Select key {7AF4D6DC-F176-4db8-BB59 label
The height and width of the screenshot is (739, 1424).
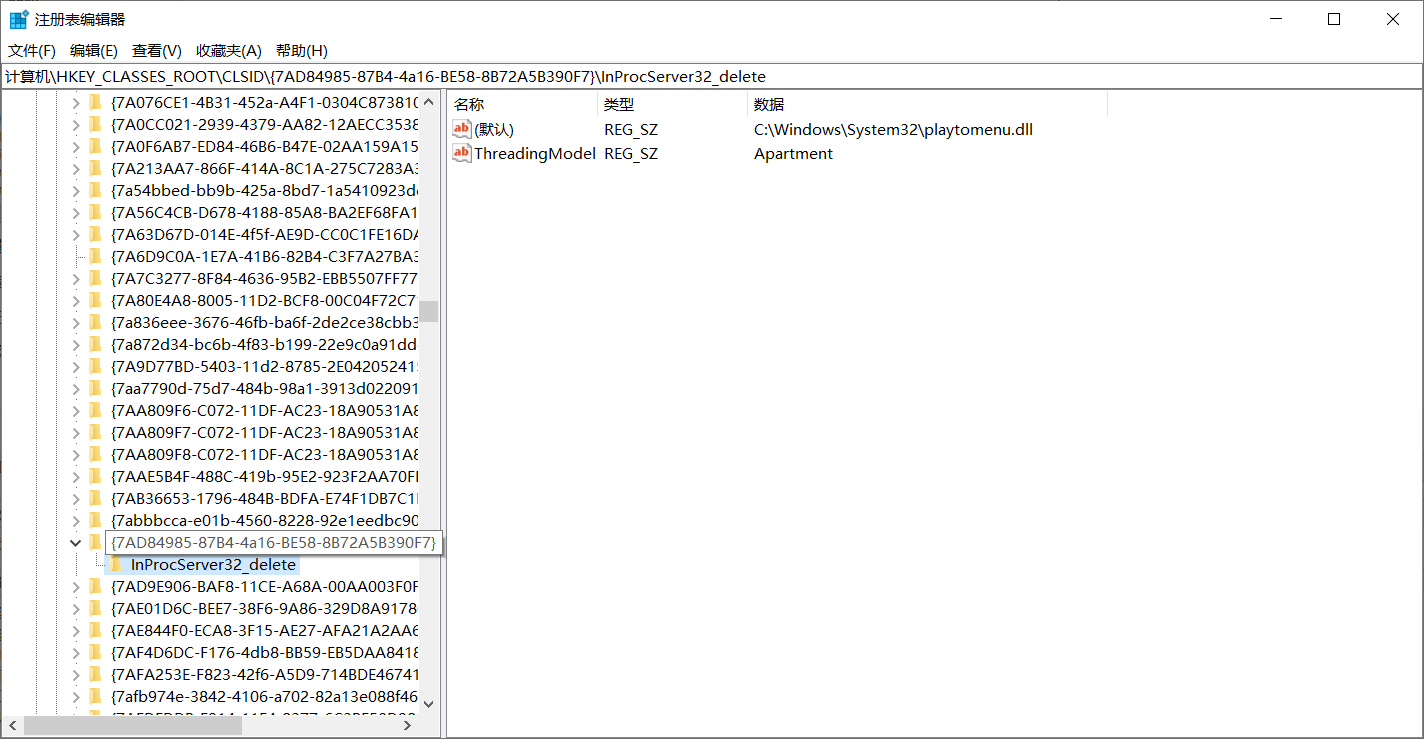264,653
